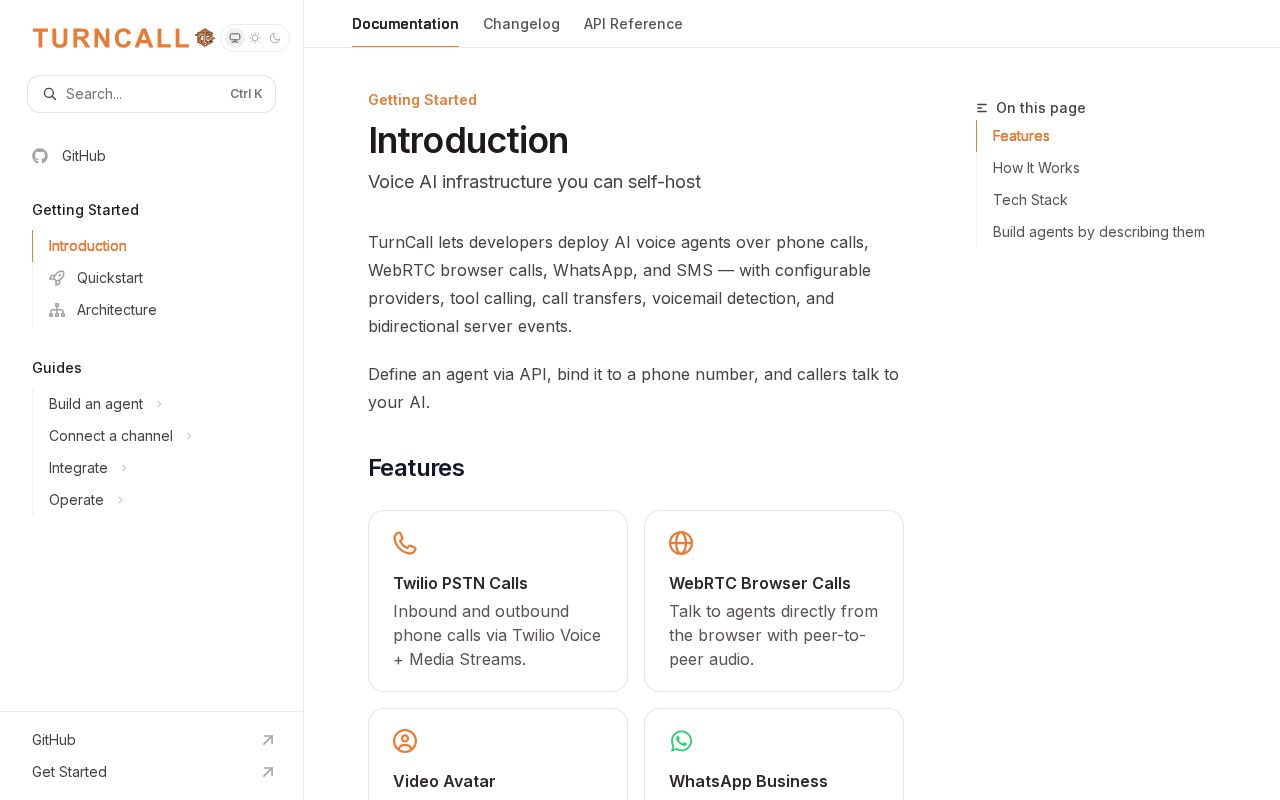Open the Search box
This screenshot has height=800, width=1280.
(x=151, y=94)
